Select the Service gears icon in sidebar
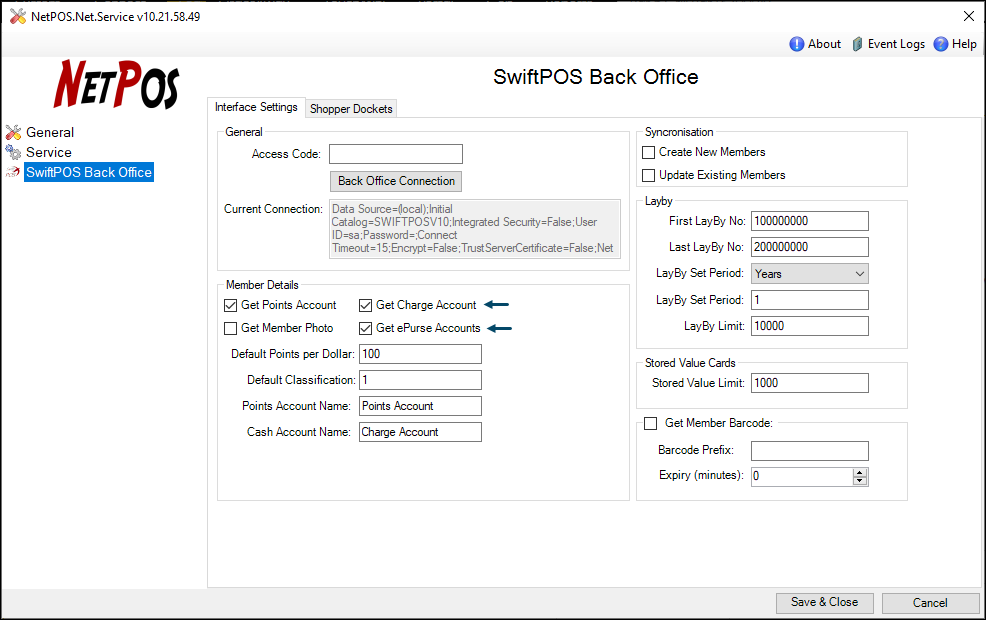Screen dimensions: 986x620 [13, 152]
